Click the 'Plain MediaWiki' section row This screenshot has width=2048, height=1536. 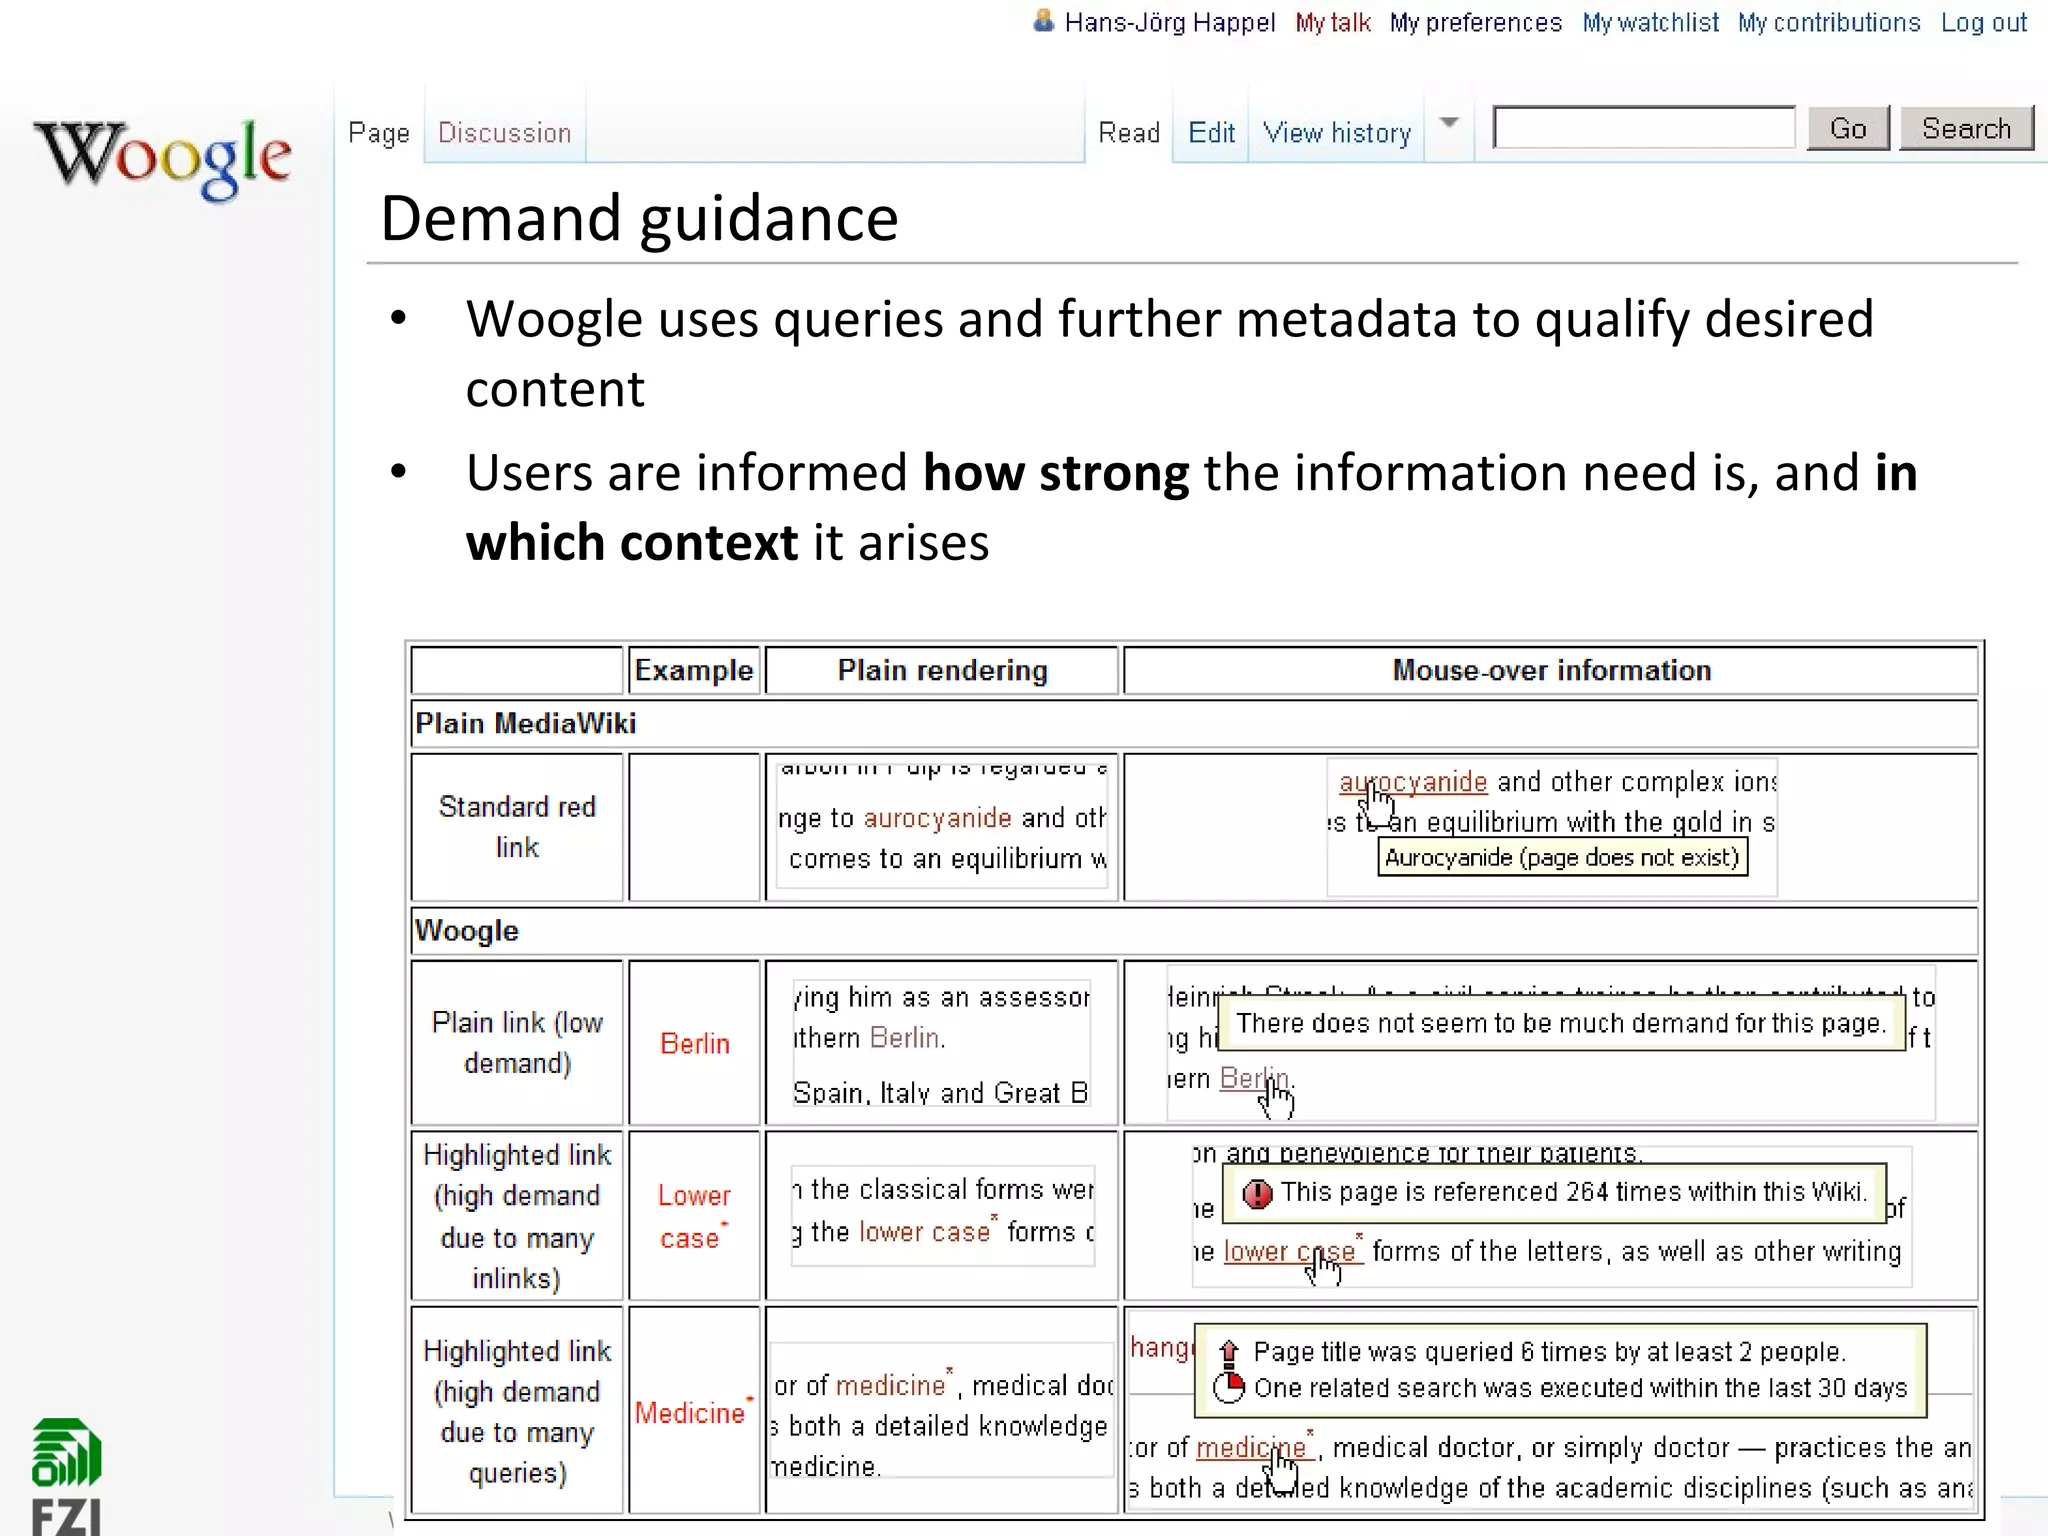click(x=1194, y=724)
